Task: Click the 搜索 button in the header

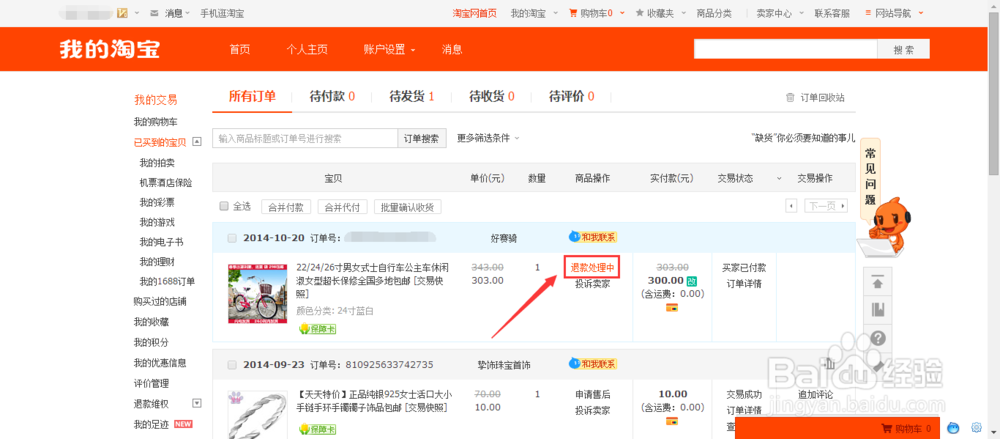Action: [903, 49]
